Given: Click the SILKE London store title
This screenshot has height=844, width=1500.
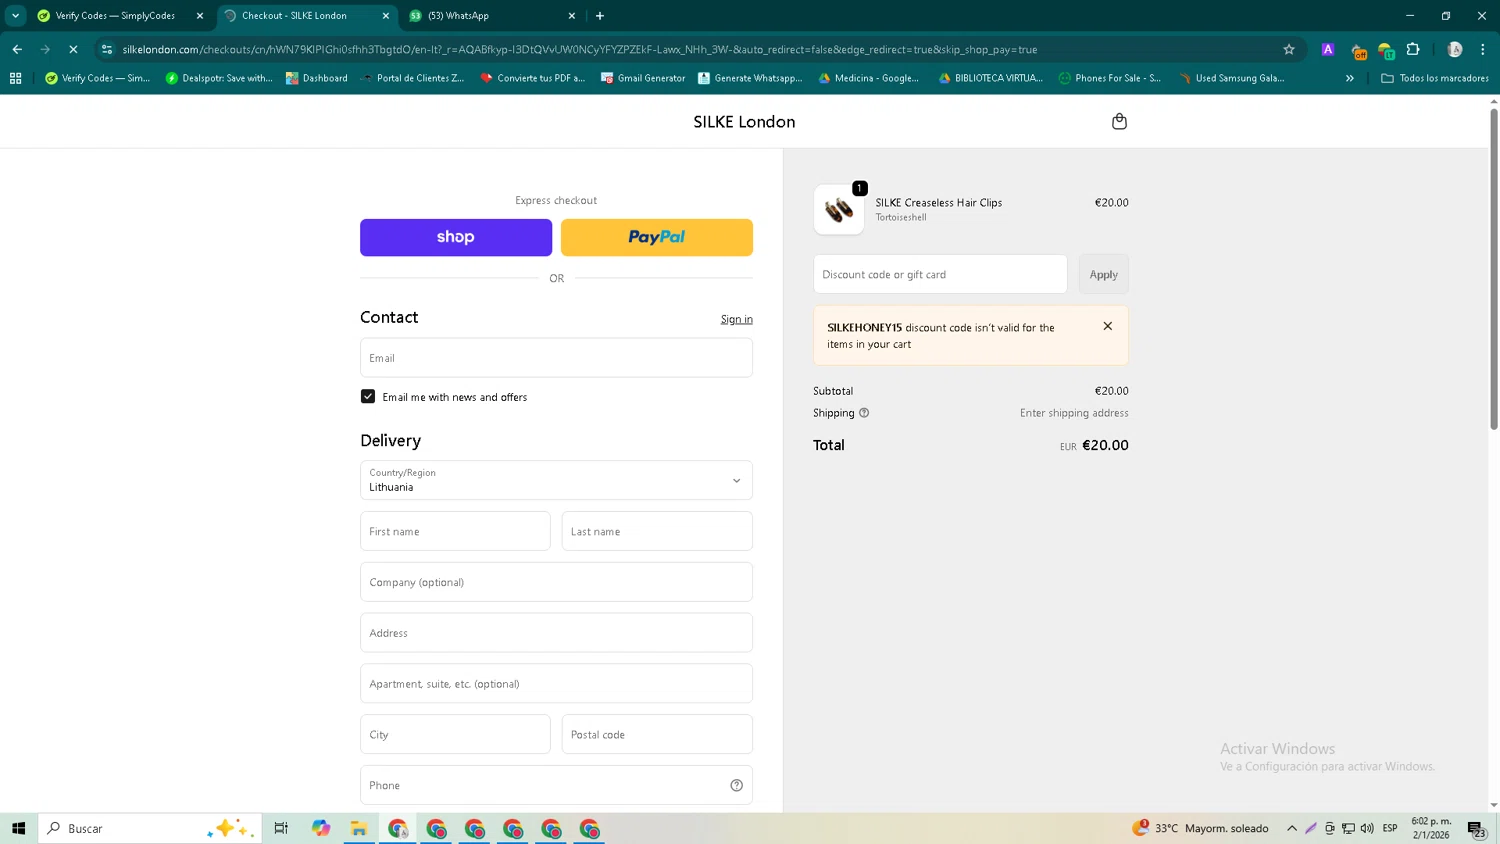Looking at the screenshot, I should pyautogui.click(x=744, y=122).
